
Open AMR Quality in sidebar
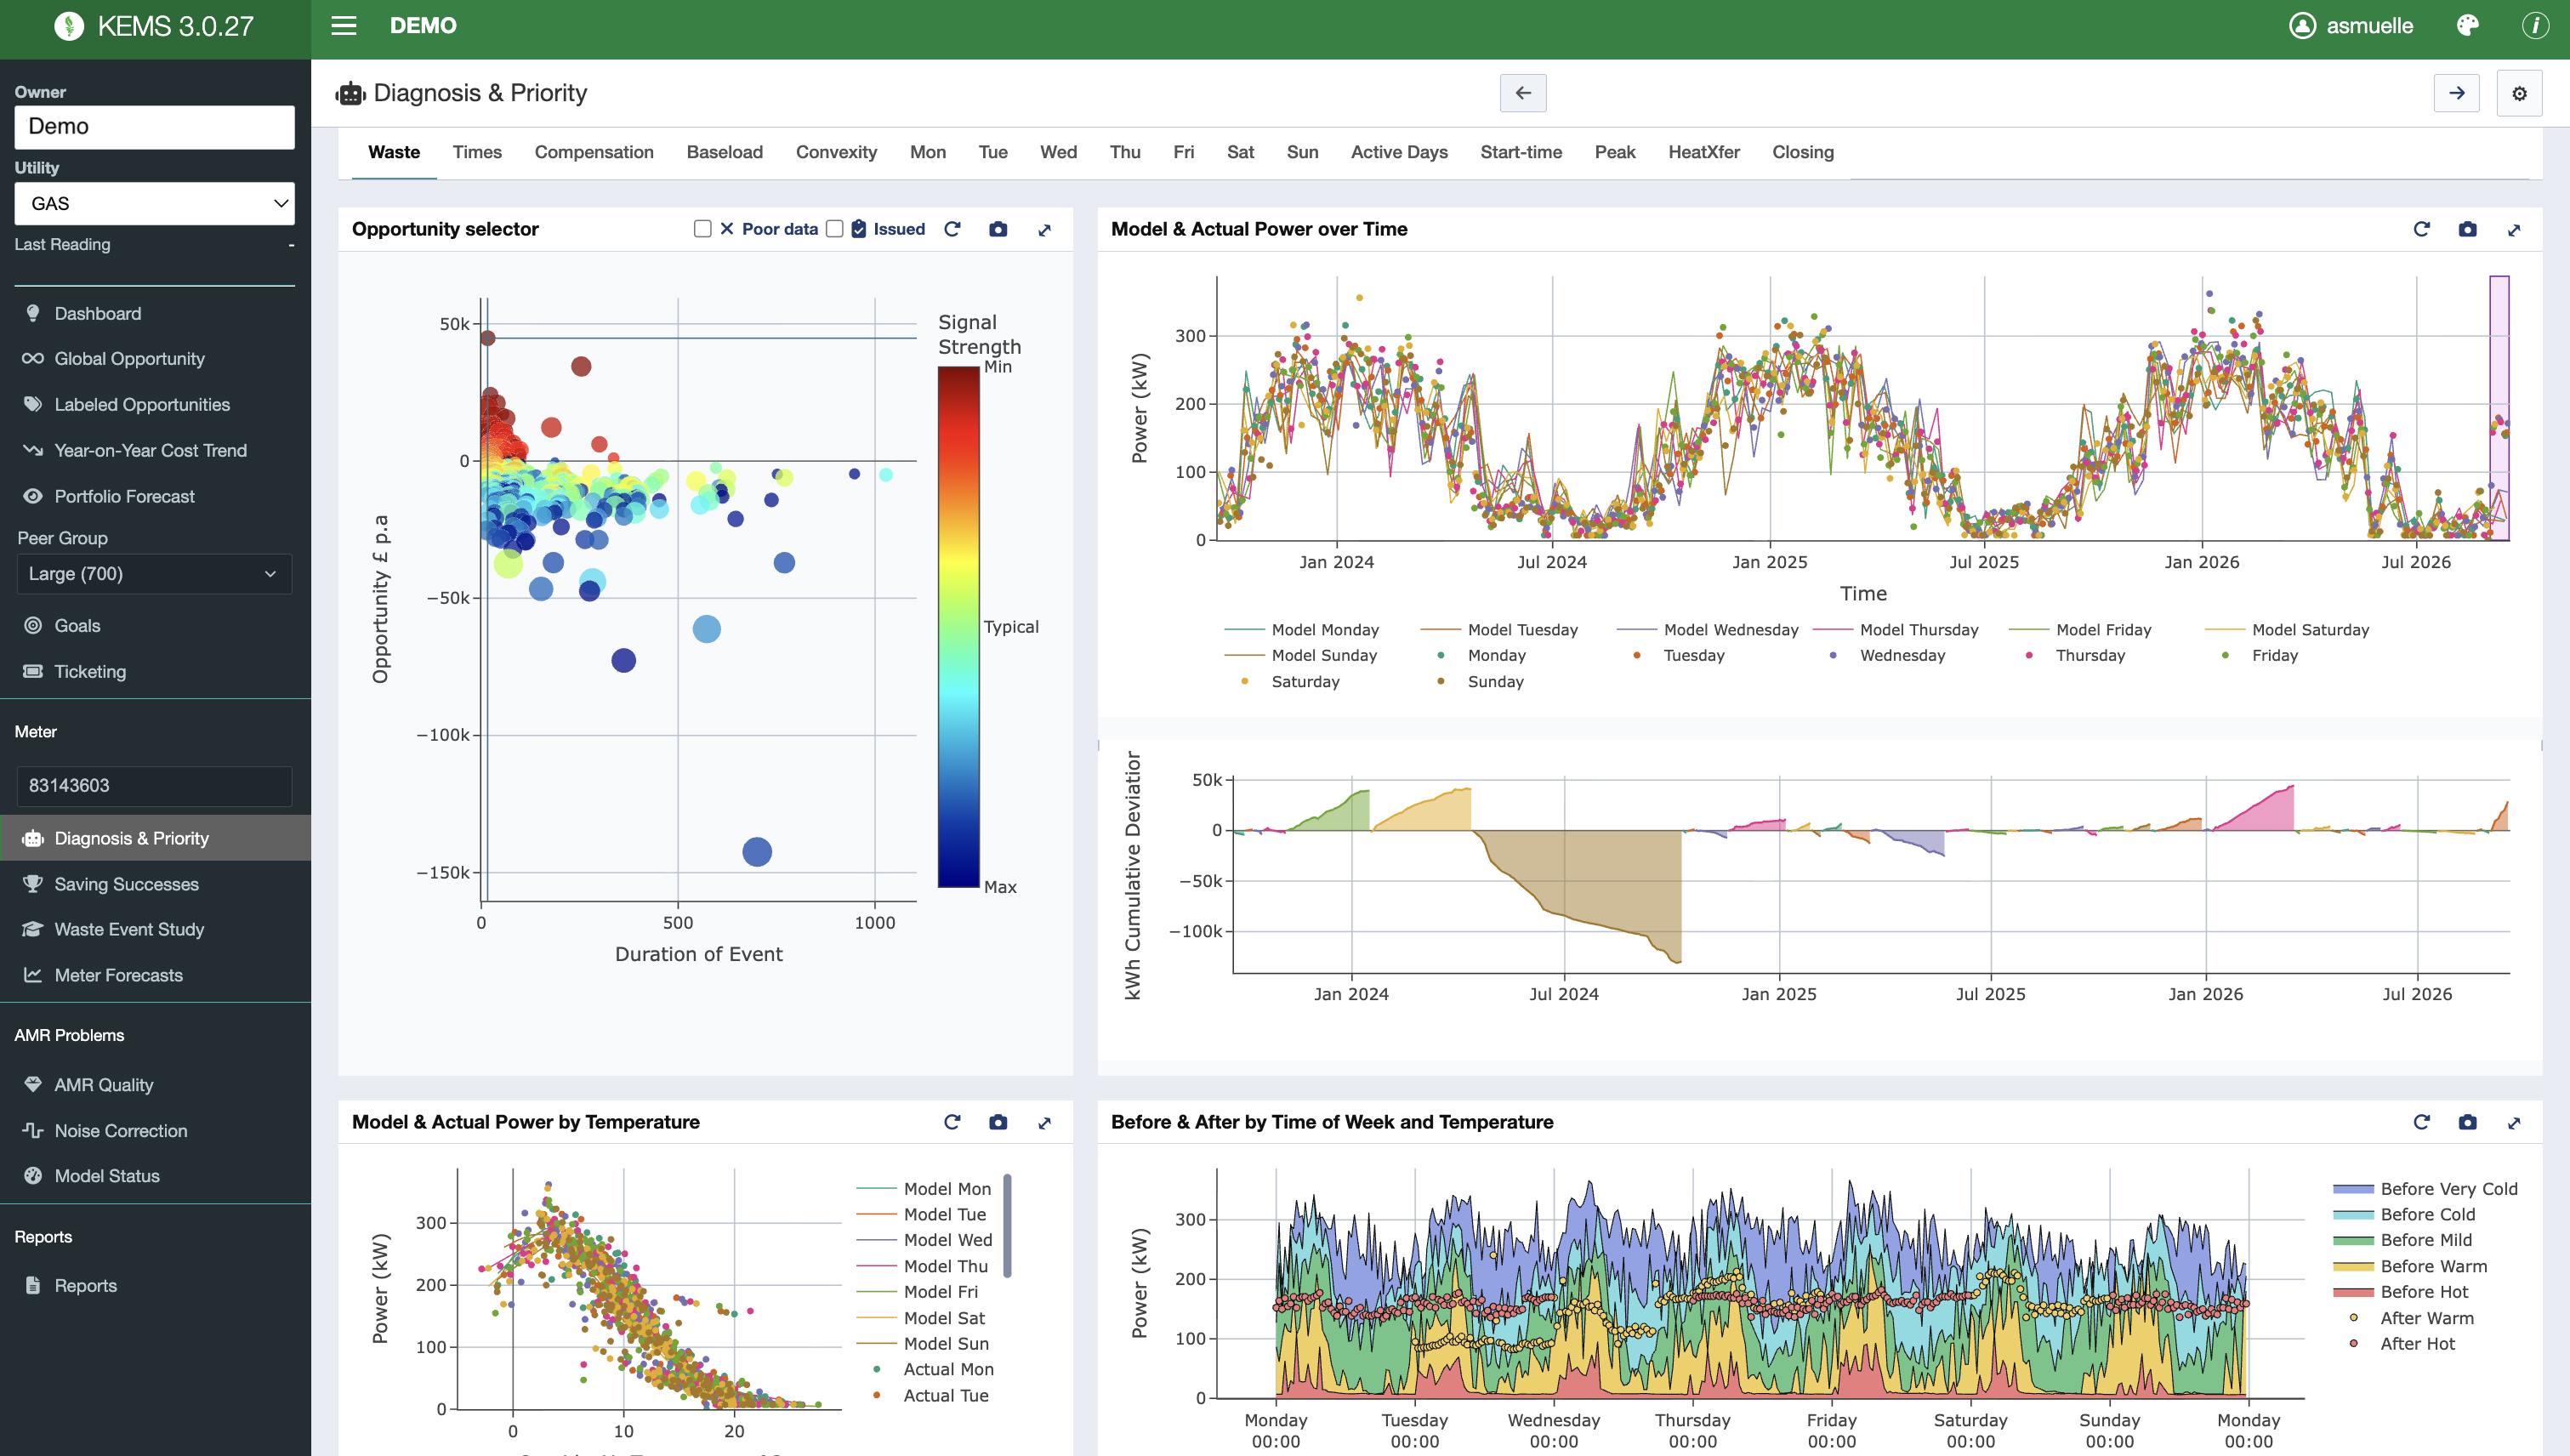click(104, 1085)
